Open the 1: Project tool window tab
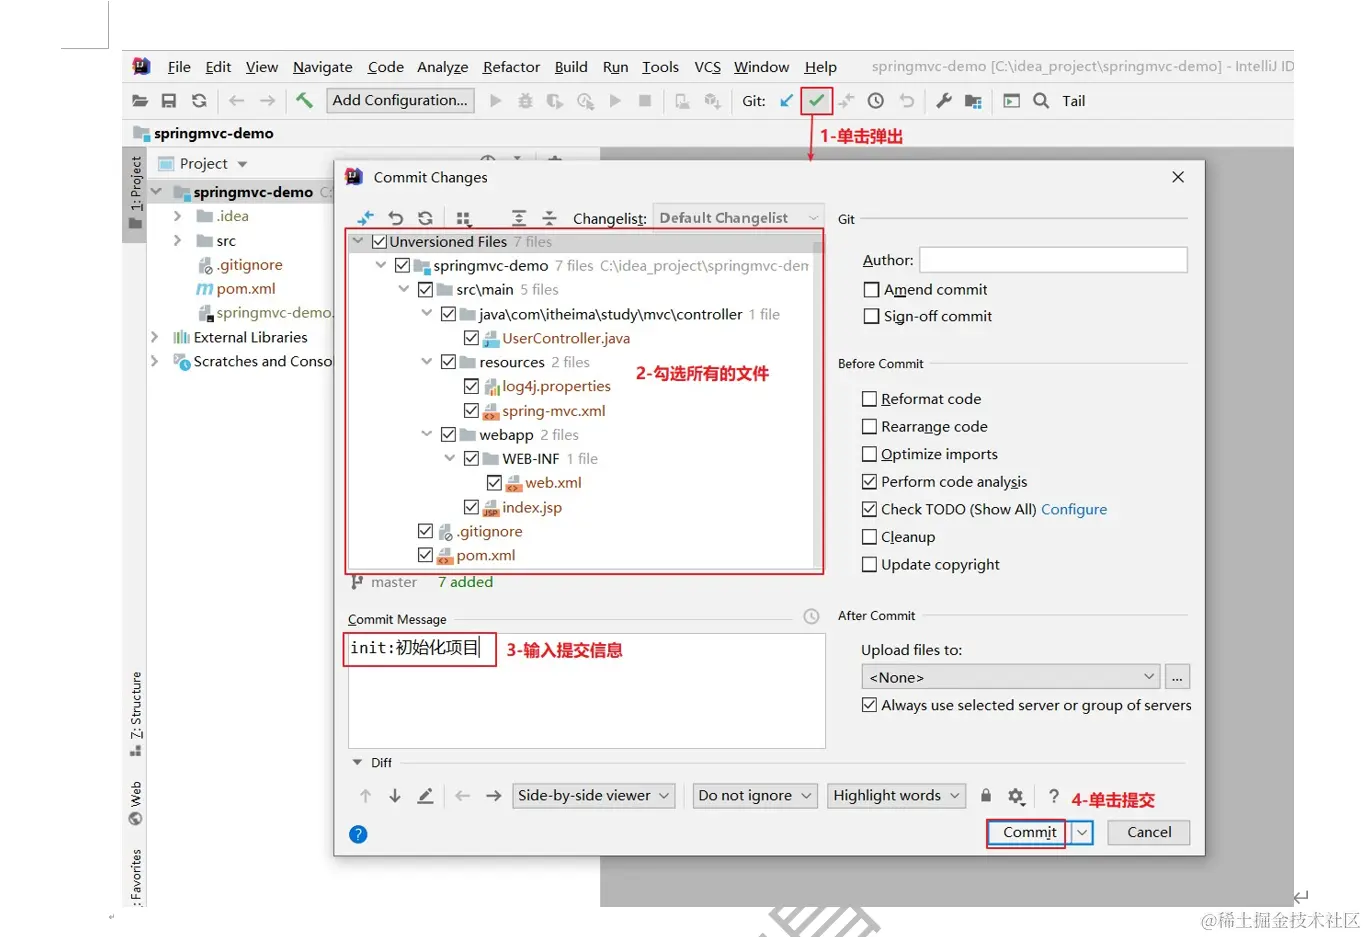The width and height of the screenshot is (1367, 937). click(x=135, y=195)
